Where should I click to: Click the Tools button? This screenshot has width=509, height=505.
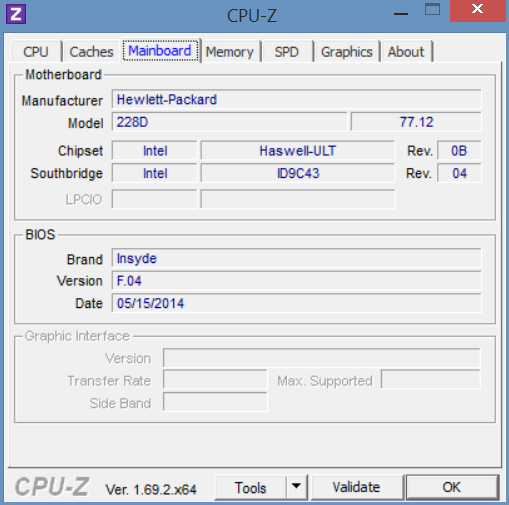click(251, 488)
